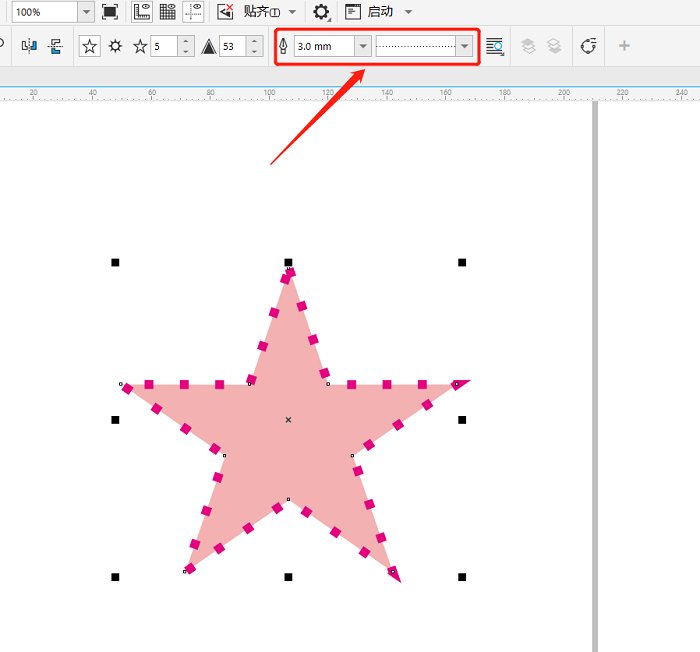Click the star points value field
Image resolution: width=700 pixels, height=652 pixels.
tap(164, 46)
